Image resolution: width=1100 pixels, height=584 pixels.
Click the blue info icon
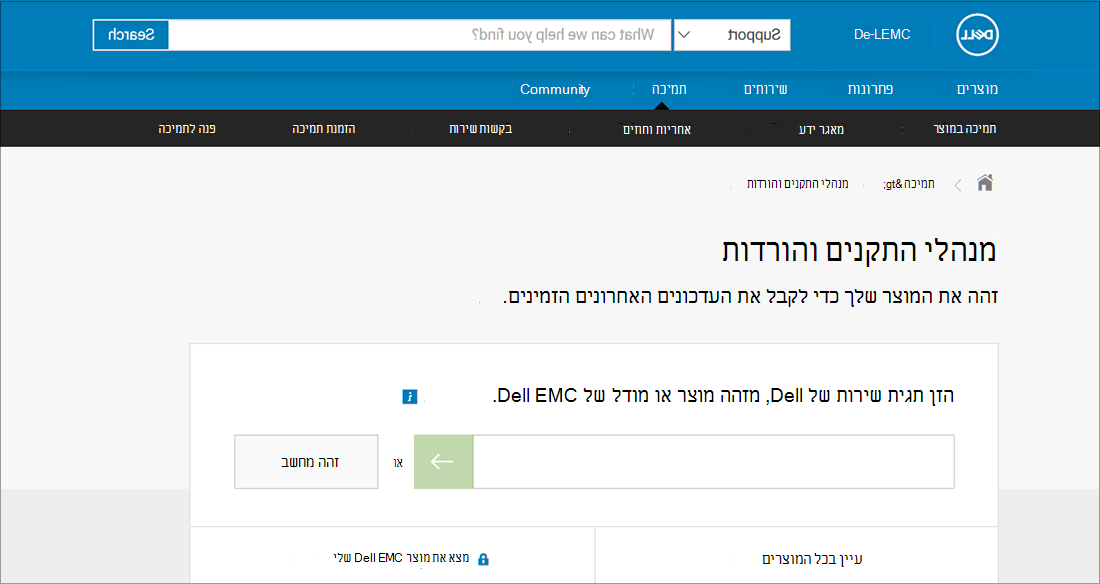coord(410,397)
